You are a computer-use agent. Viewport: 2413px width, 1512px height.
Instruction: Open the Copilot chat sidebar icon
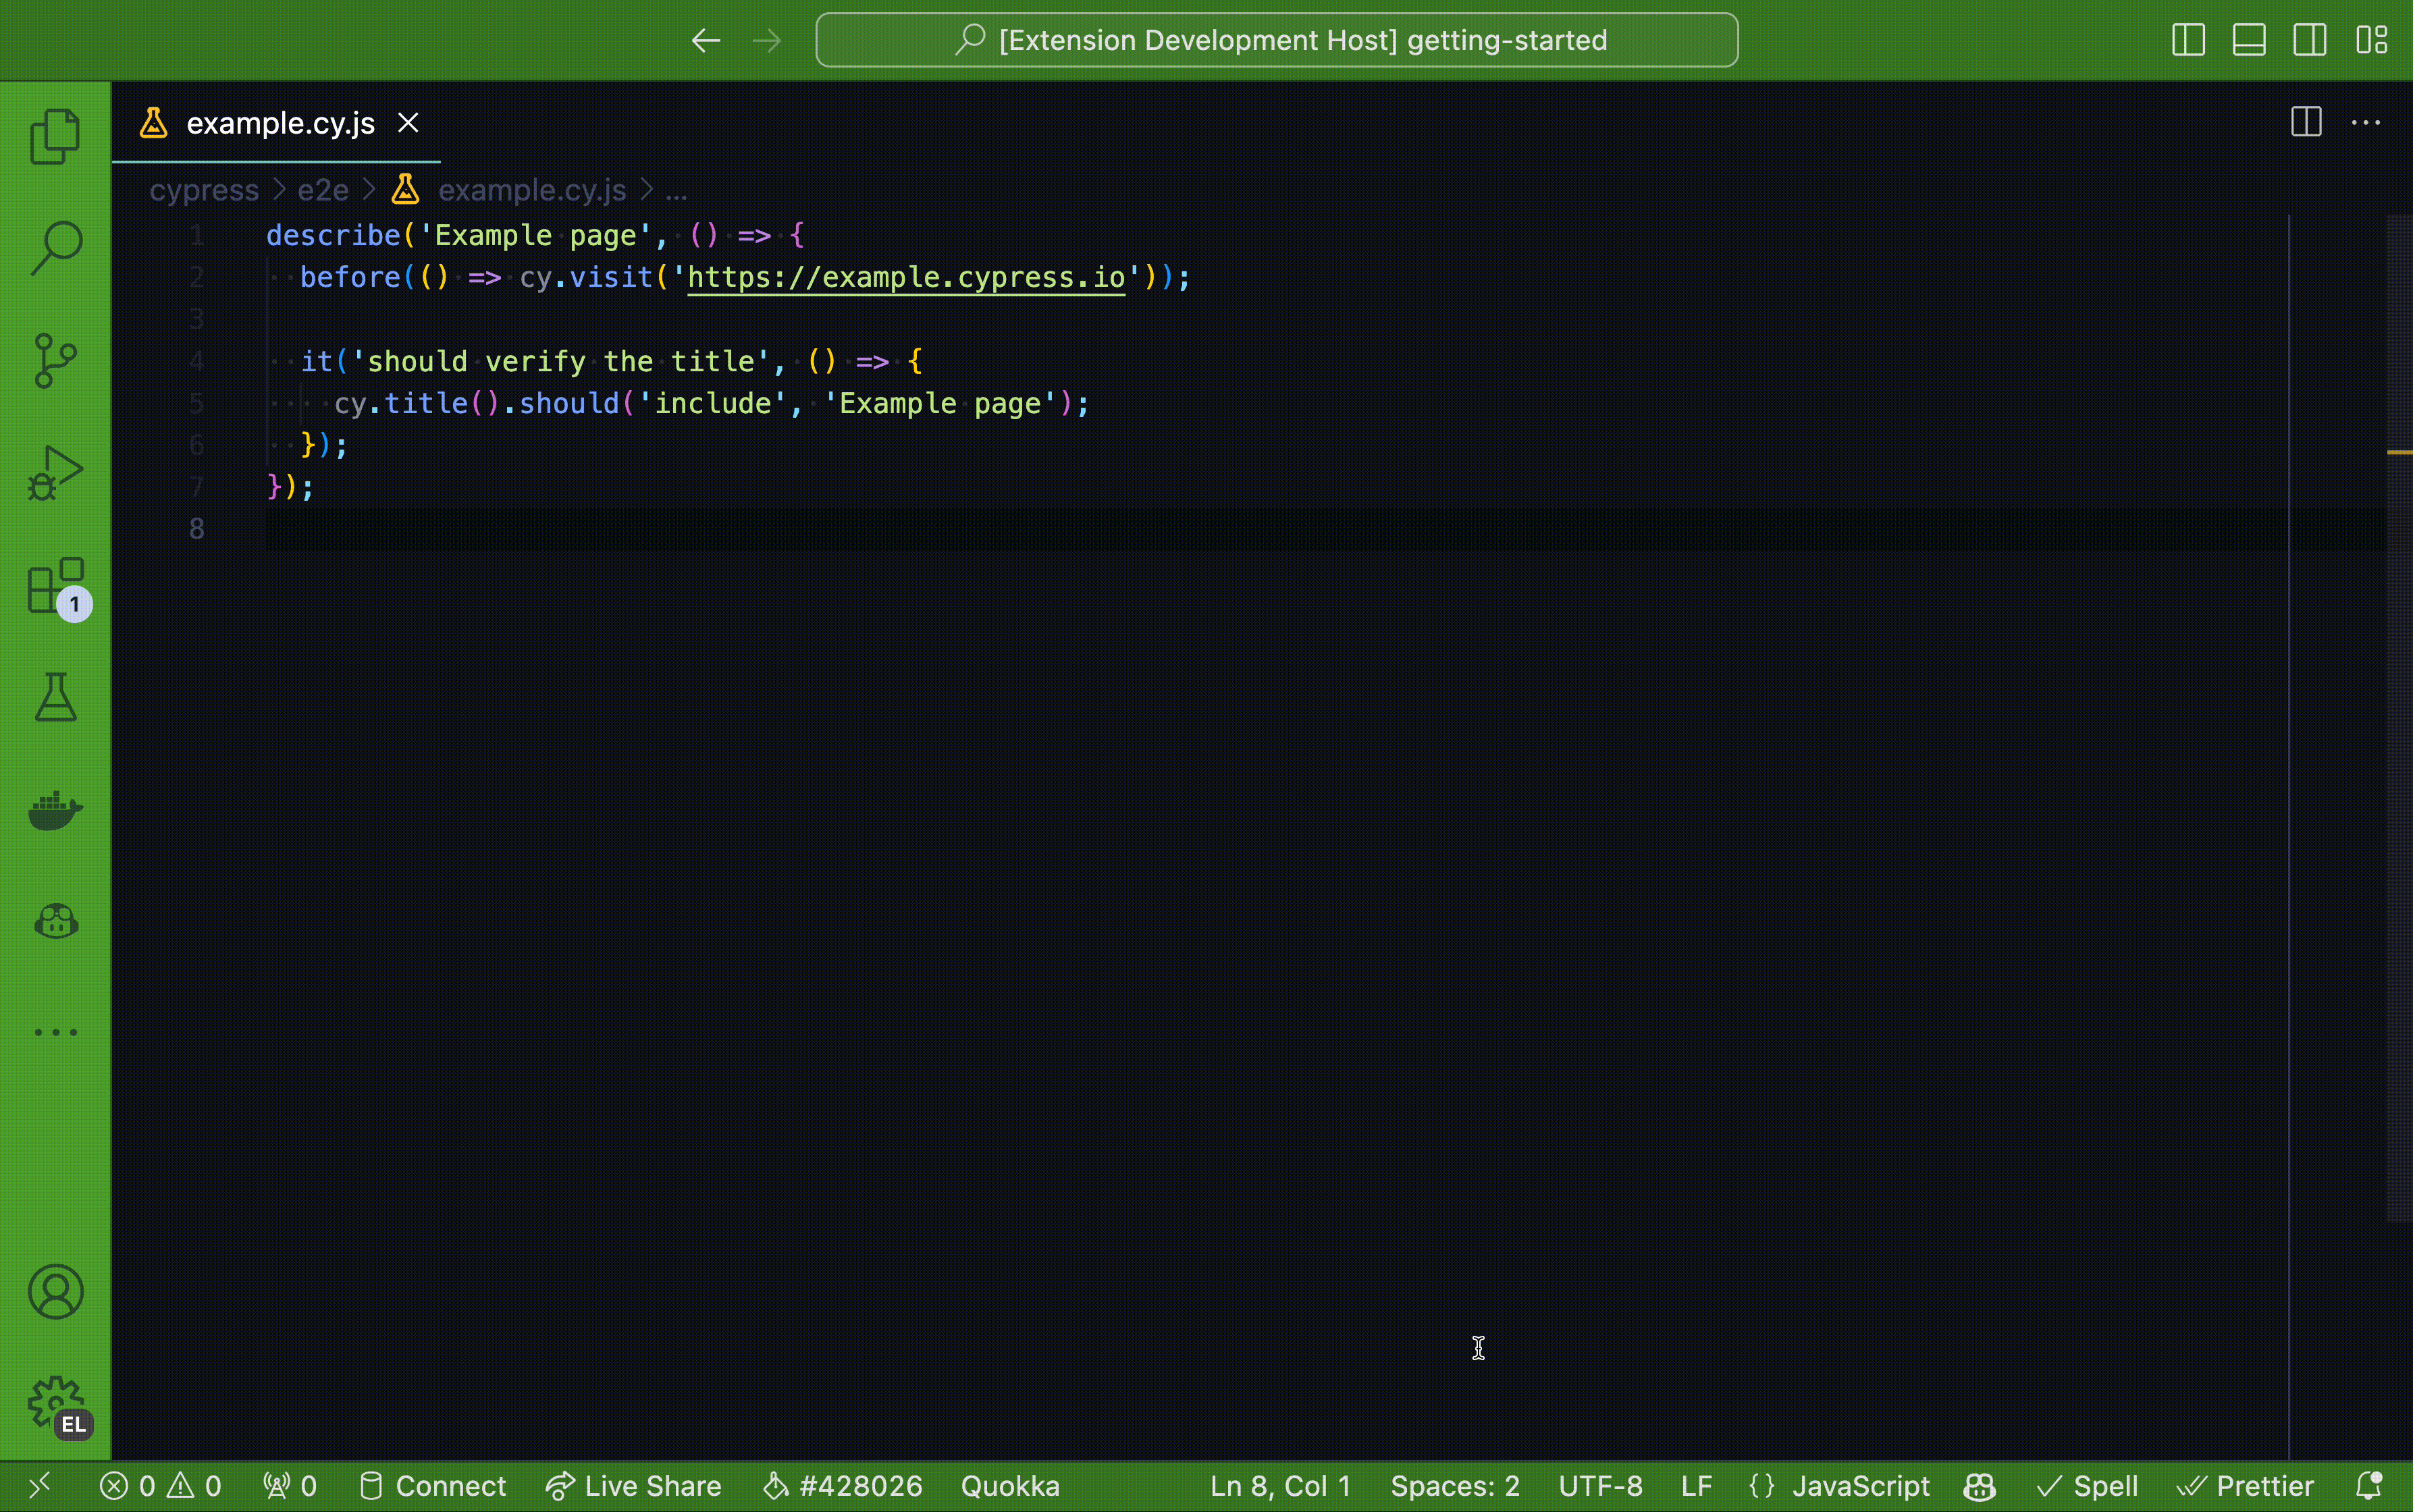(x=55, y=922)
